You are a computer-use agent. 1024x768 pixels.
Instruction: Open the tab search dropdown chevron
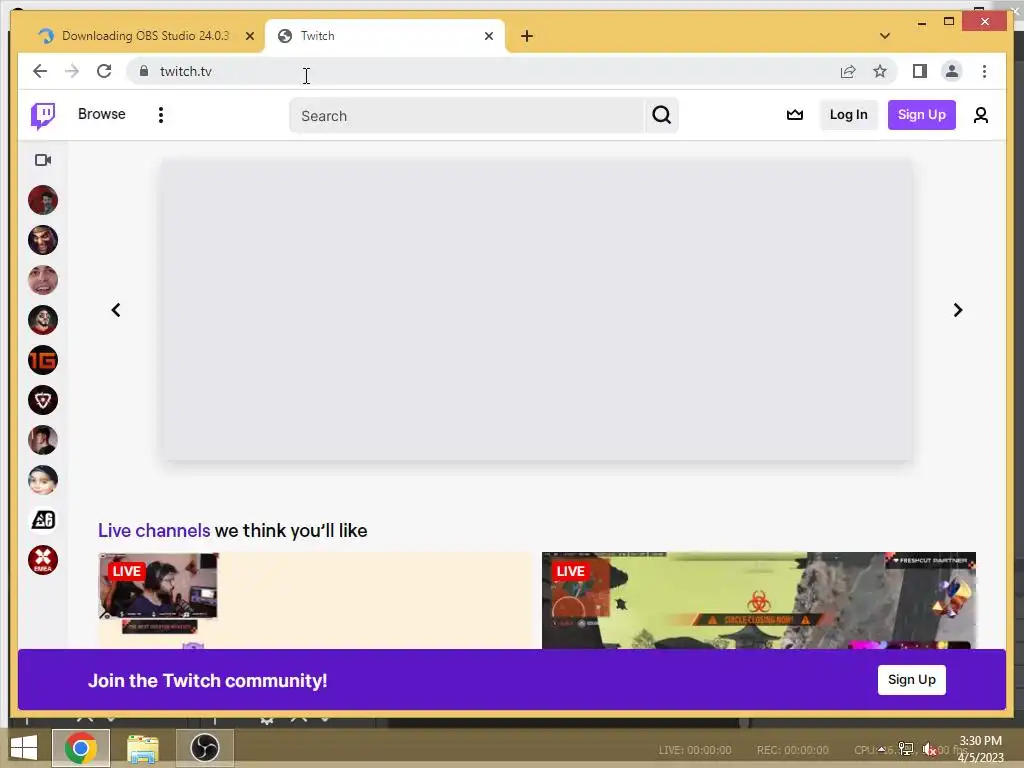[x=884, y=36]
